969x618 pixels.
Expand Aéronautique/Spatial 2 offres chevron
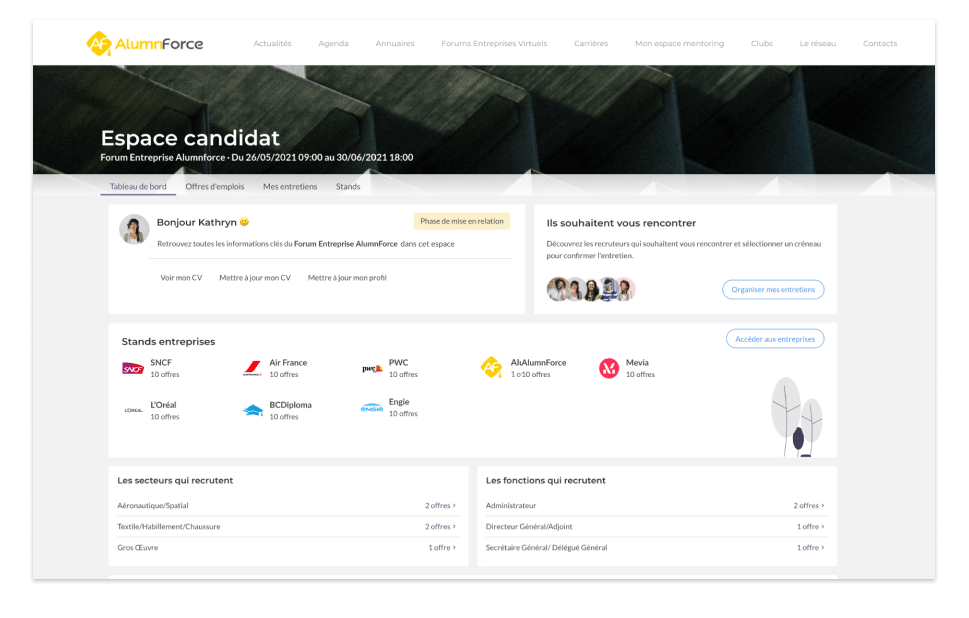454,506
